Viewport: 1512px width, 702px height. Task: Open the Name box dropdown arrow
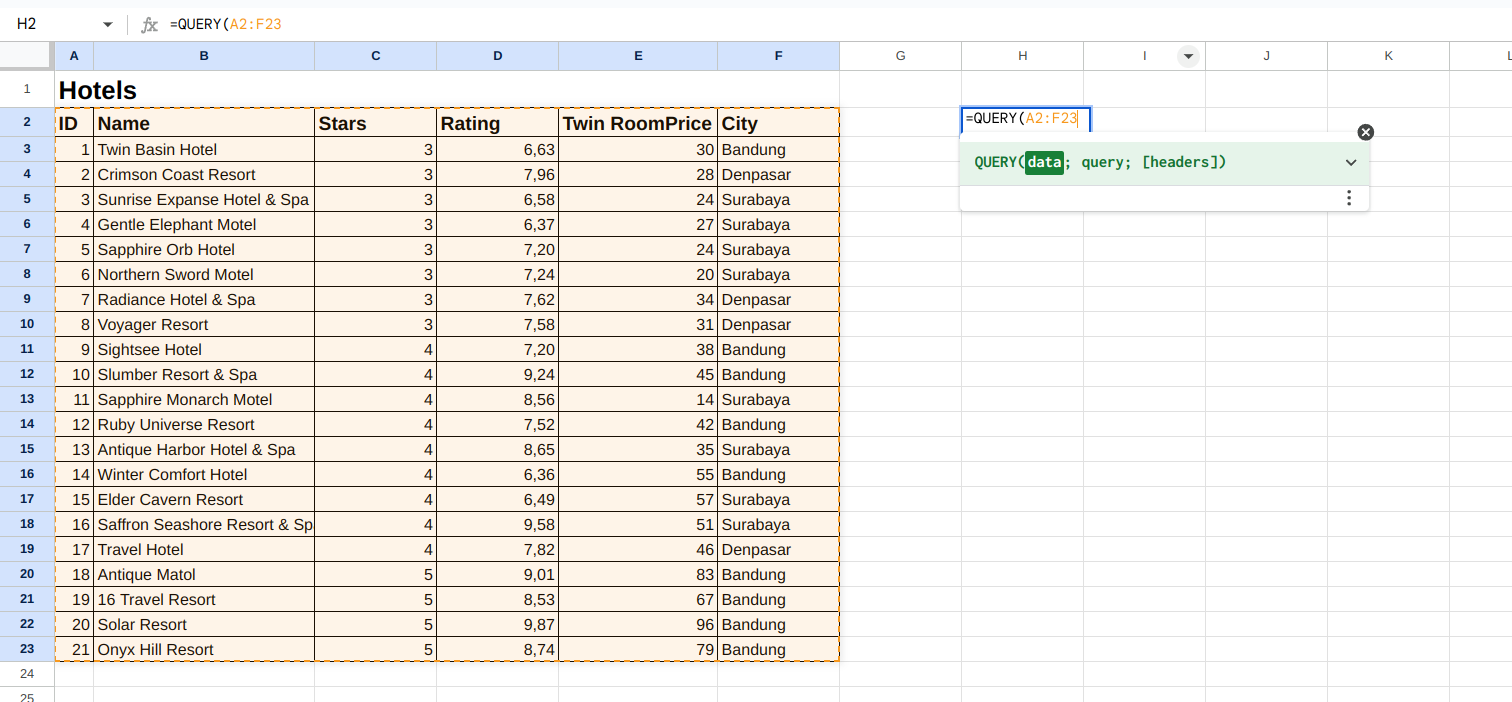[108, 24]
